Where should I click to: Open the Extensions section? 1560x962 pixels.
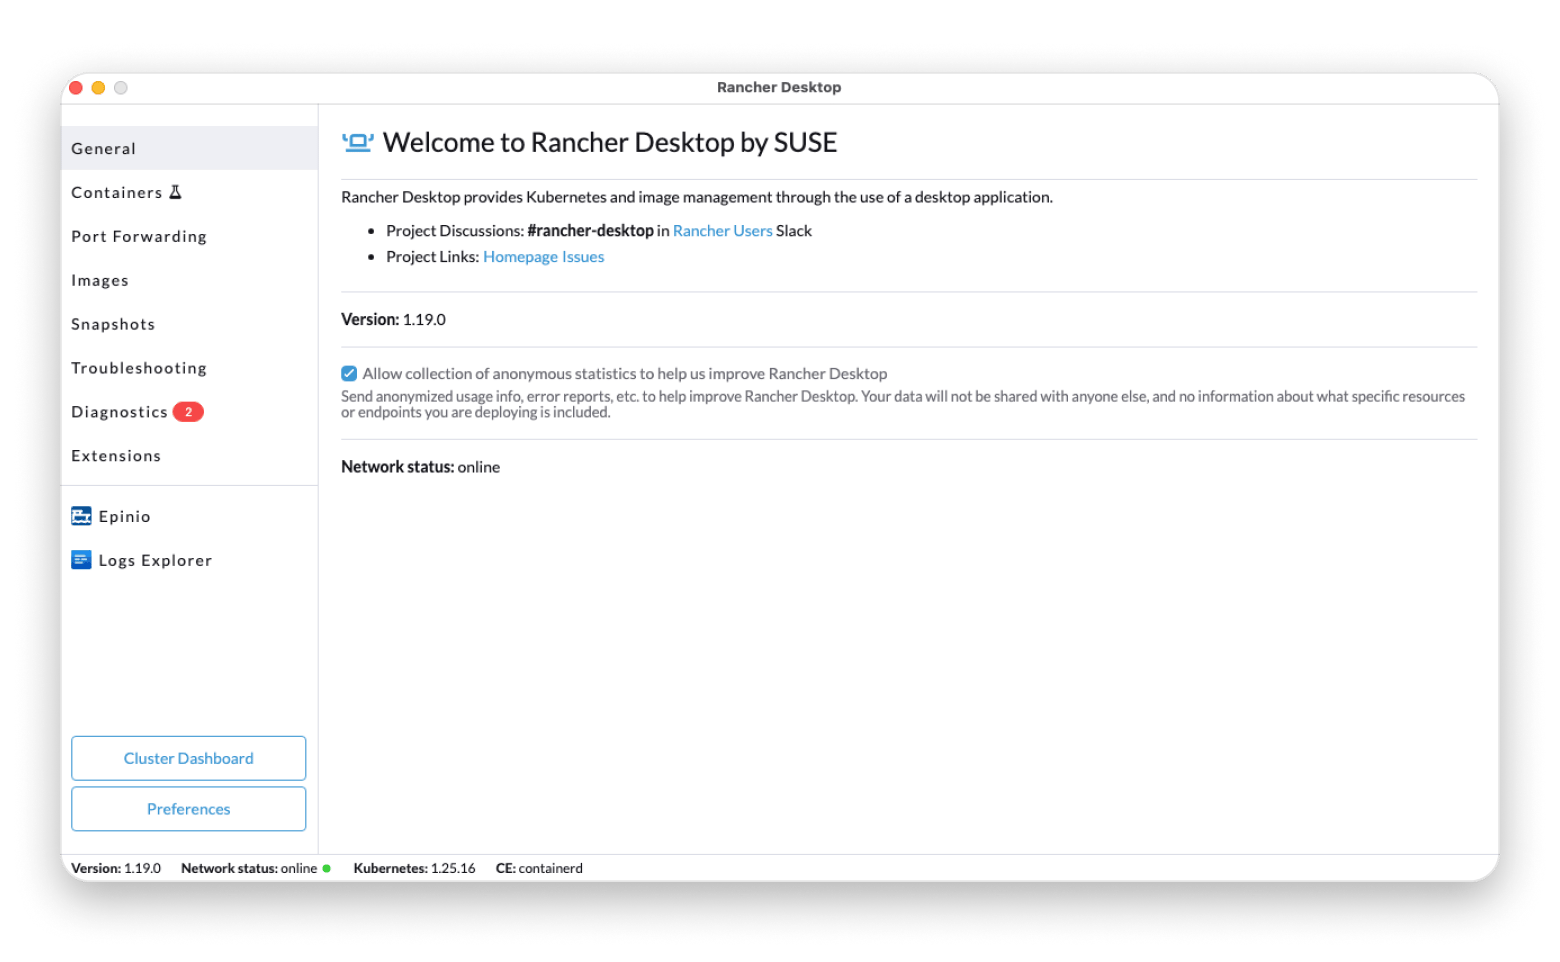116,456
